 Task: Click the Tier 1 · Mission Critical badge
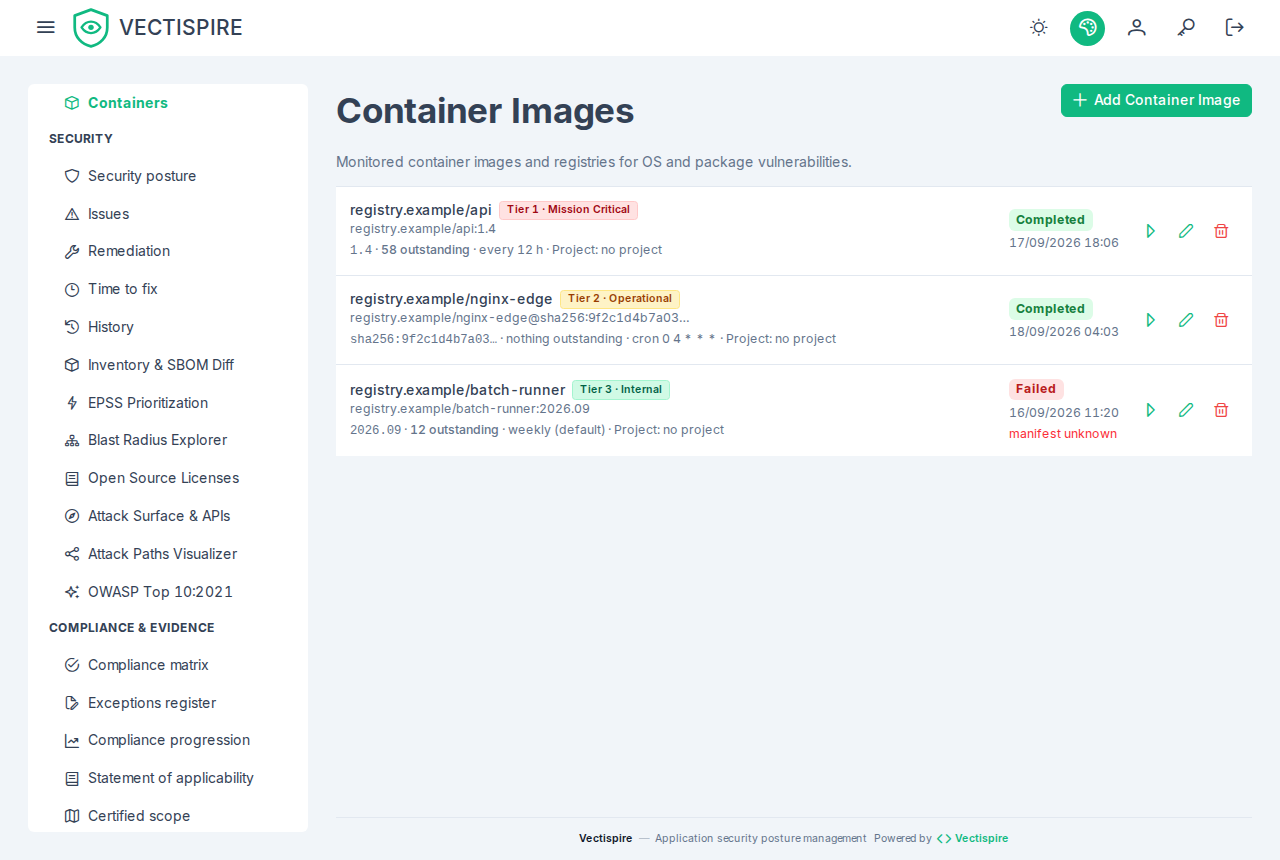[x=568, y=210]
